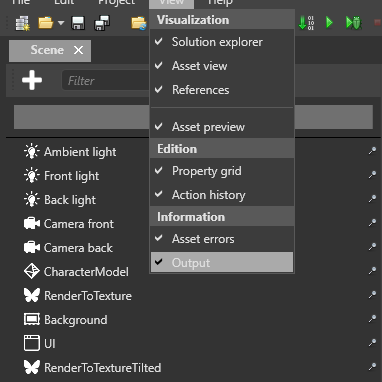This screenshot has width=382, height=382.
Task: Click the magnifier icon in the Back light row
Action: coord(372,199)
